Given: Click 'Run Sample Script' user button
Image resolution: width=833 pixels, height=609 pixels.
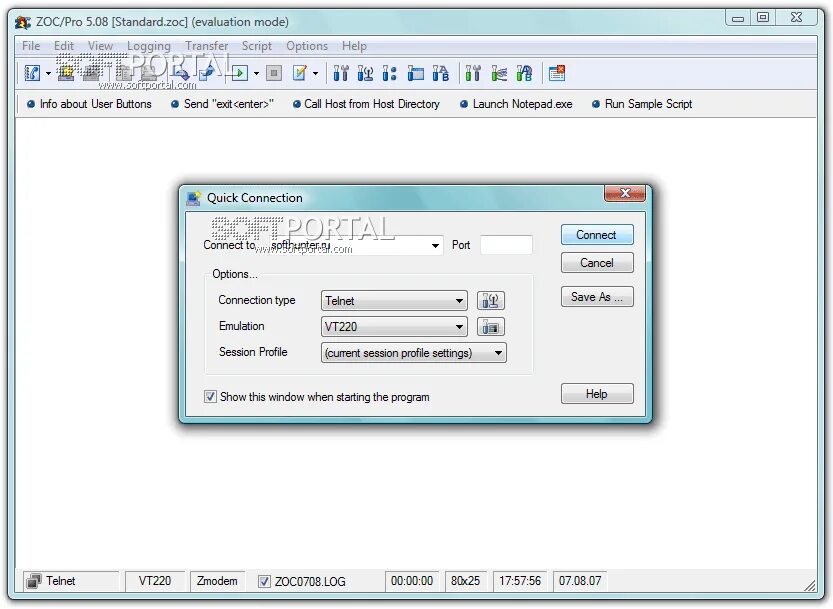Looking at the screenshot, I should coord(642,104).
